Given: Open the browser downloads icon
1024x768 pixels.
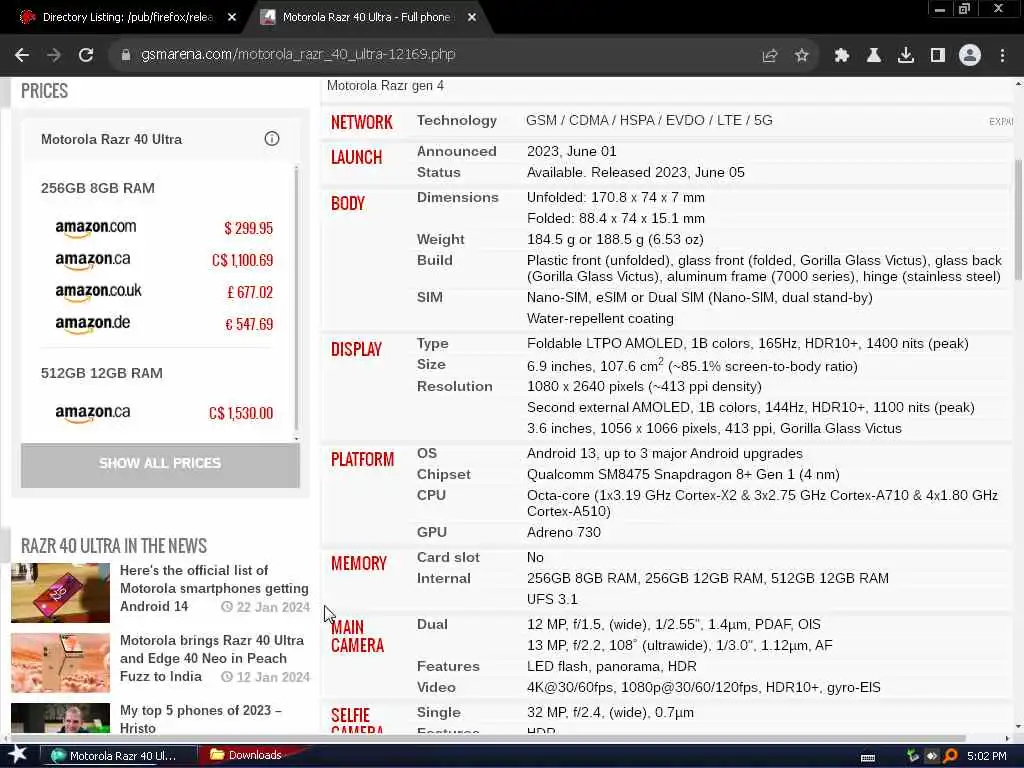Looking at the screenshot, I should [x=905, y=56].
